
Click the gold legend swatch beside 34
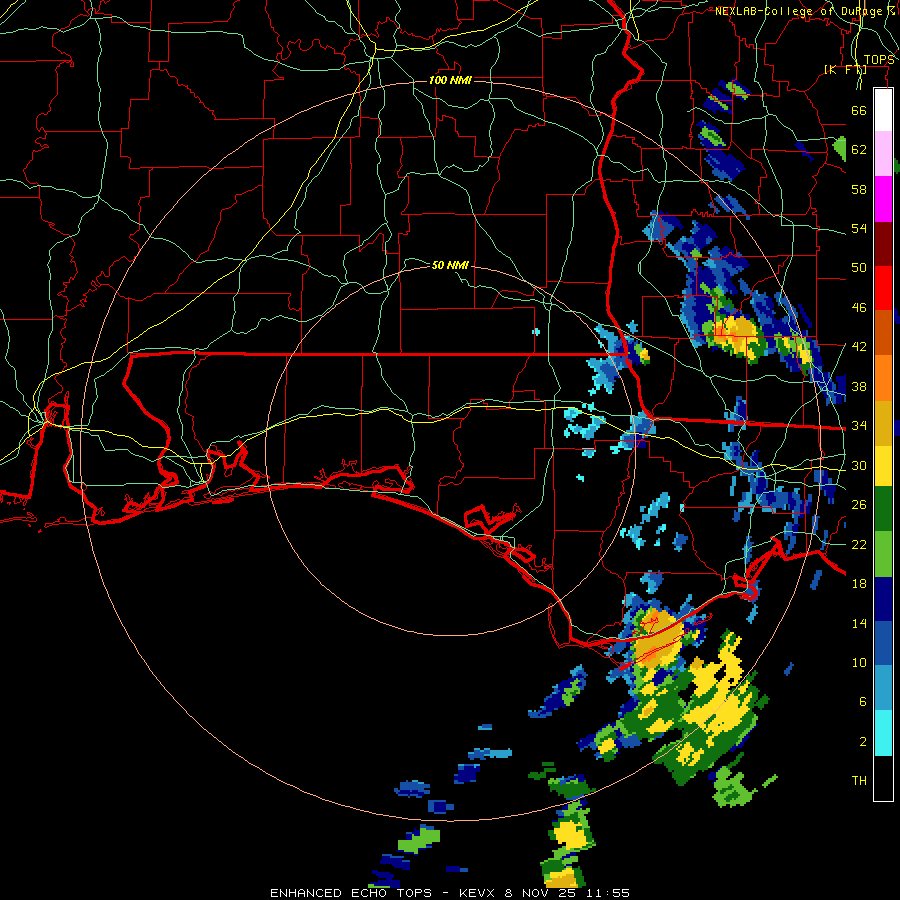coord(883,423)
